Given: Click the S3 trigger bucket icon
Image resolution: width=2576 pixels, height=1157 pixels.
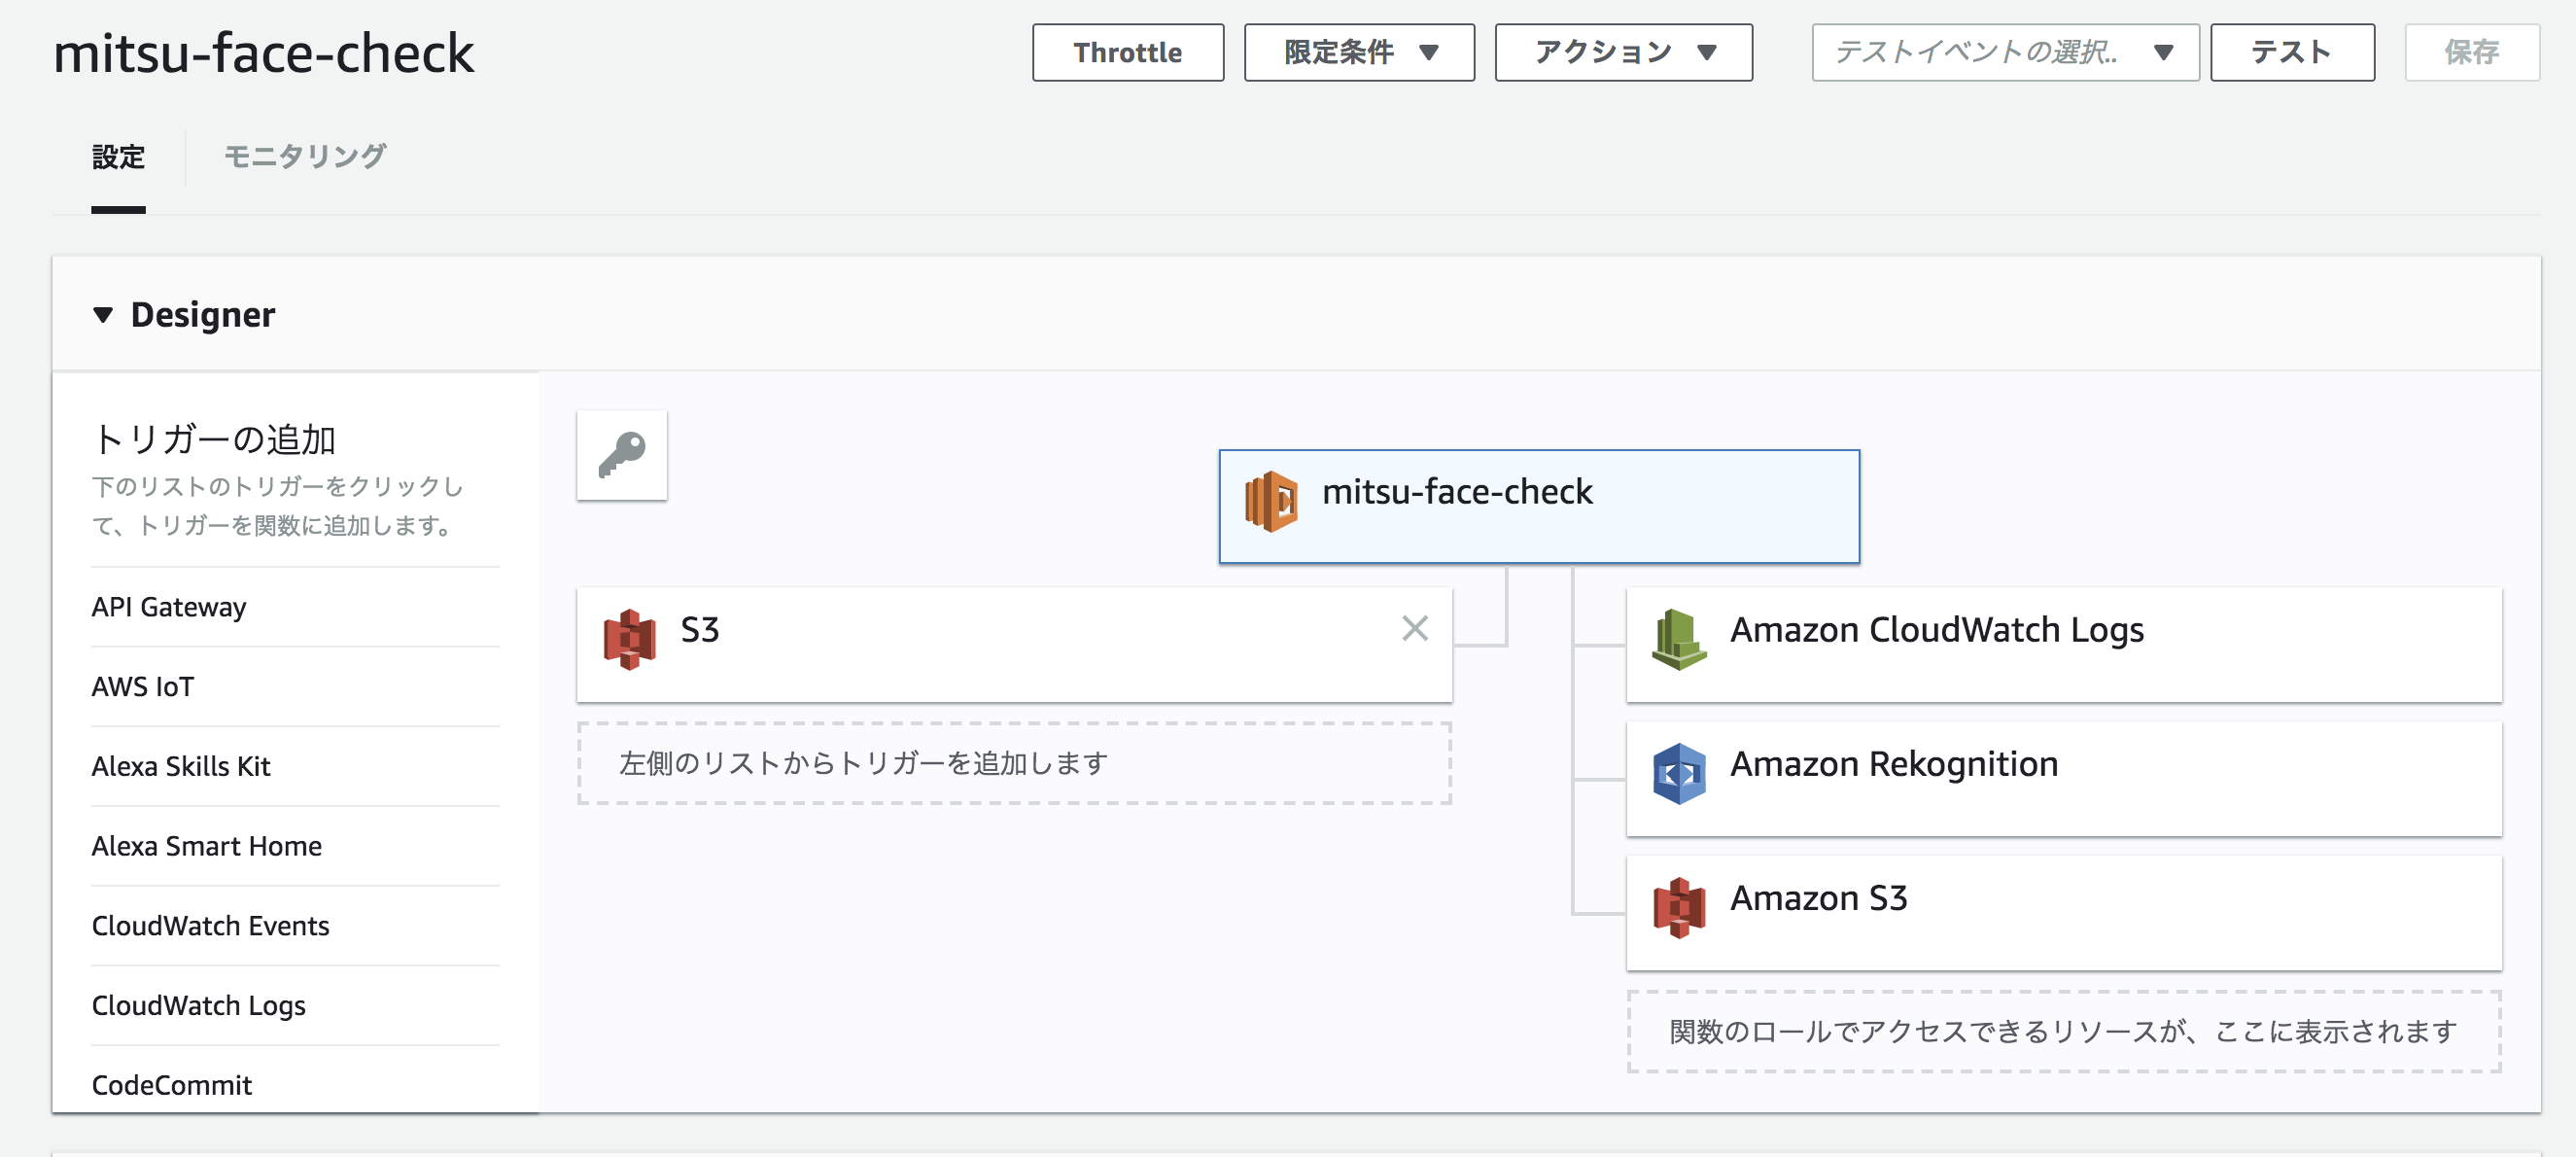Looking at the screenshot, I should pyautogui.click(x=629, y=639).
